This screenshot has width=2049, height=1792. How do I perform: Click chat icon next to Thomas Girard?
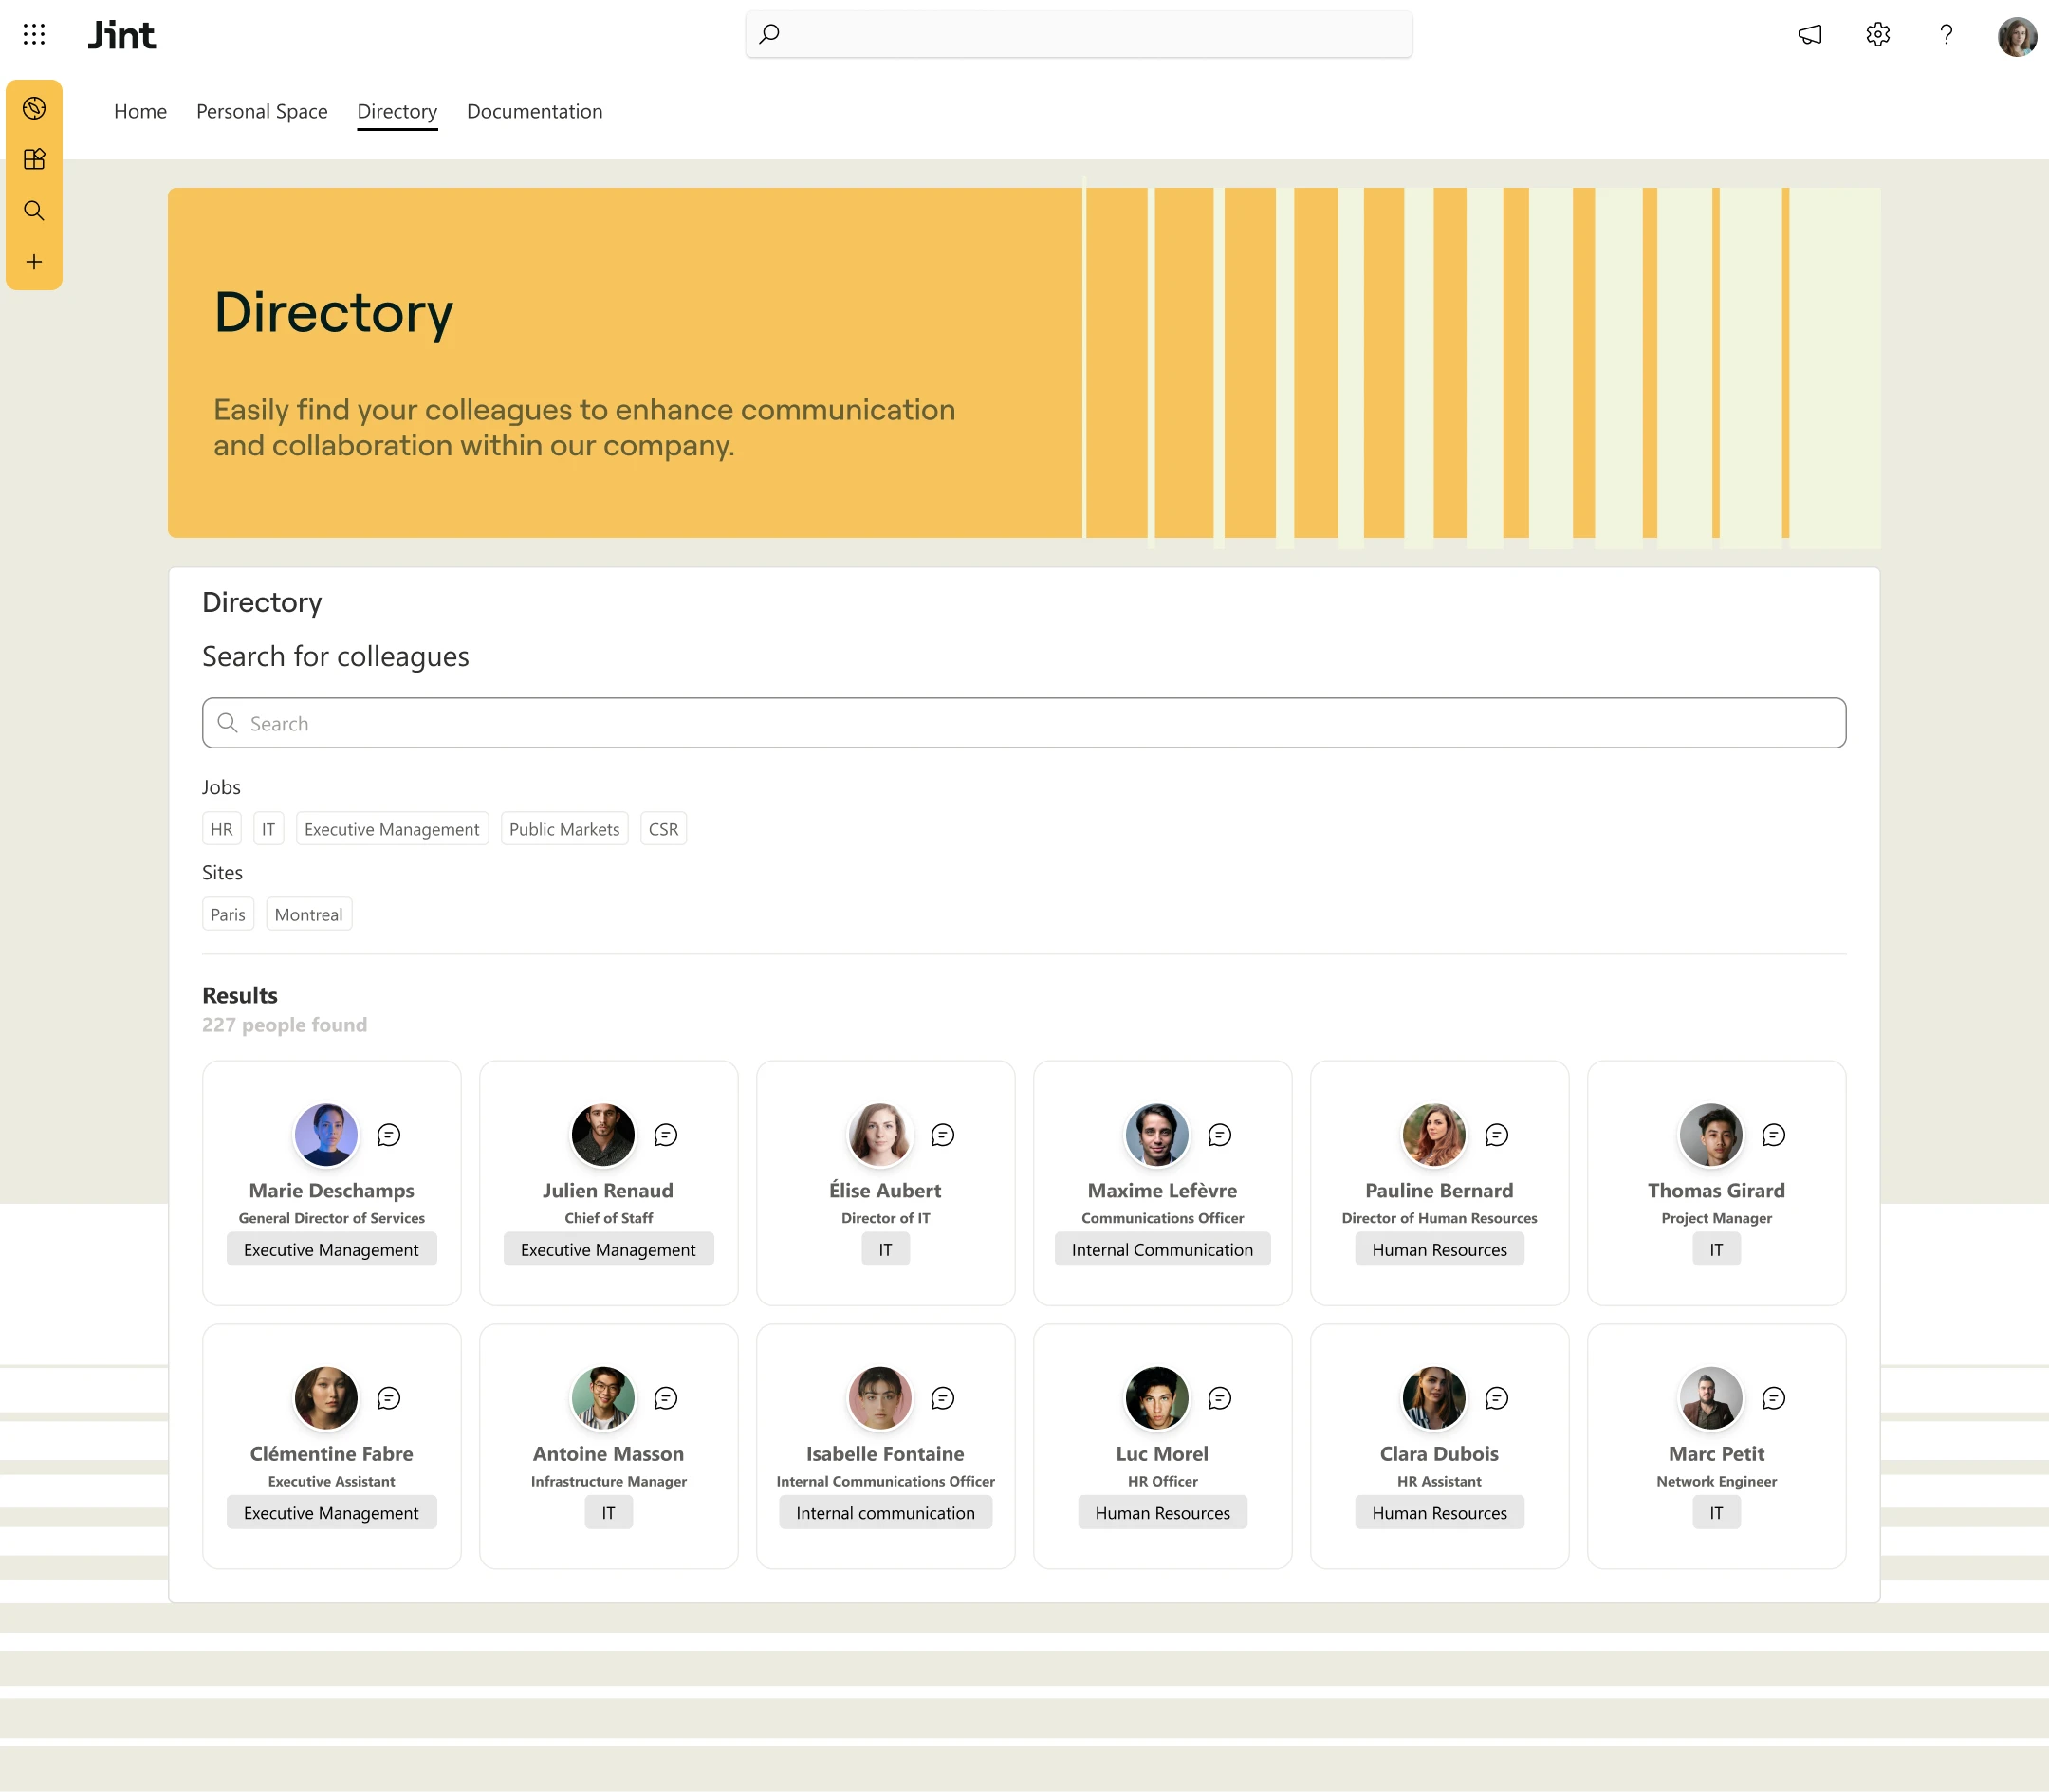pos(1773,1135)
